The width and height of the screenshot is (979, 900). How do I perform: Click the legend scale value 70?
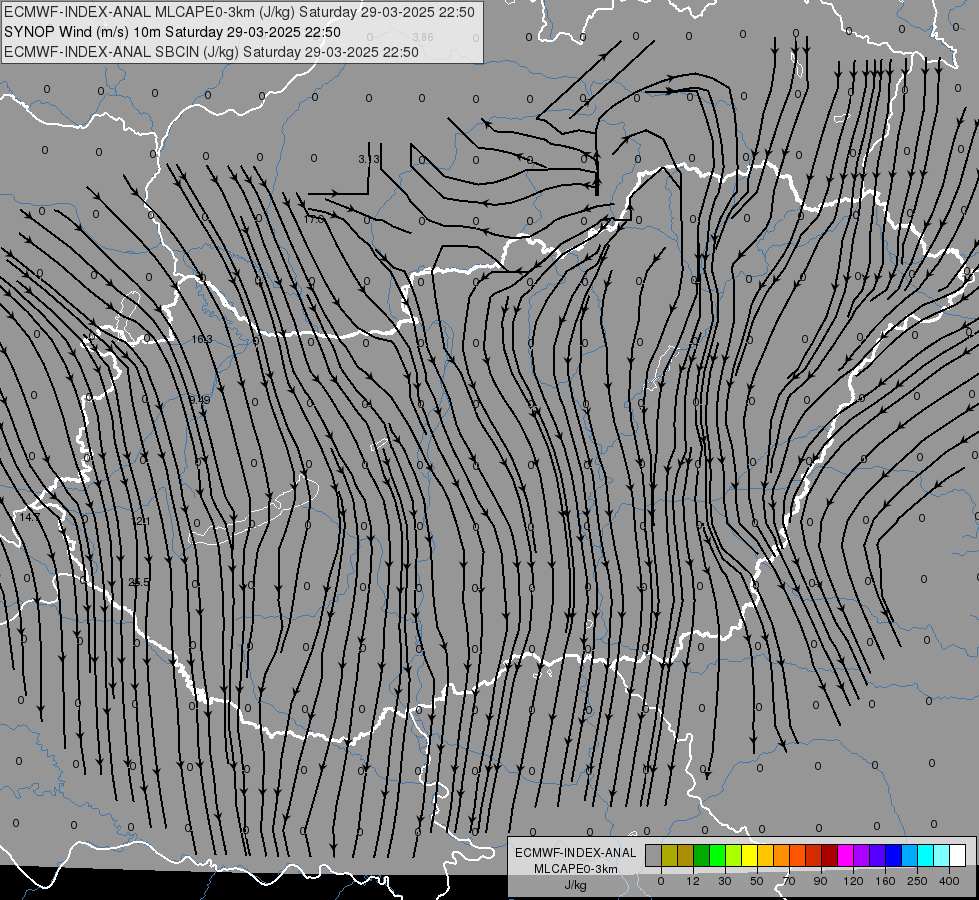point(789,882)
